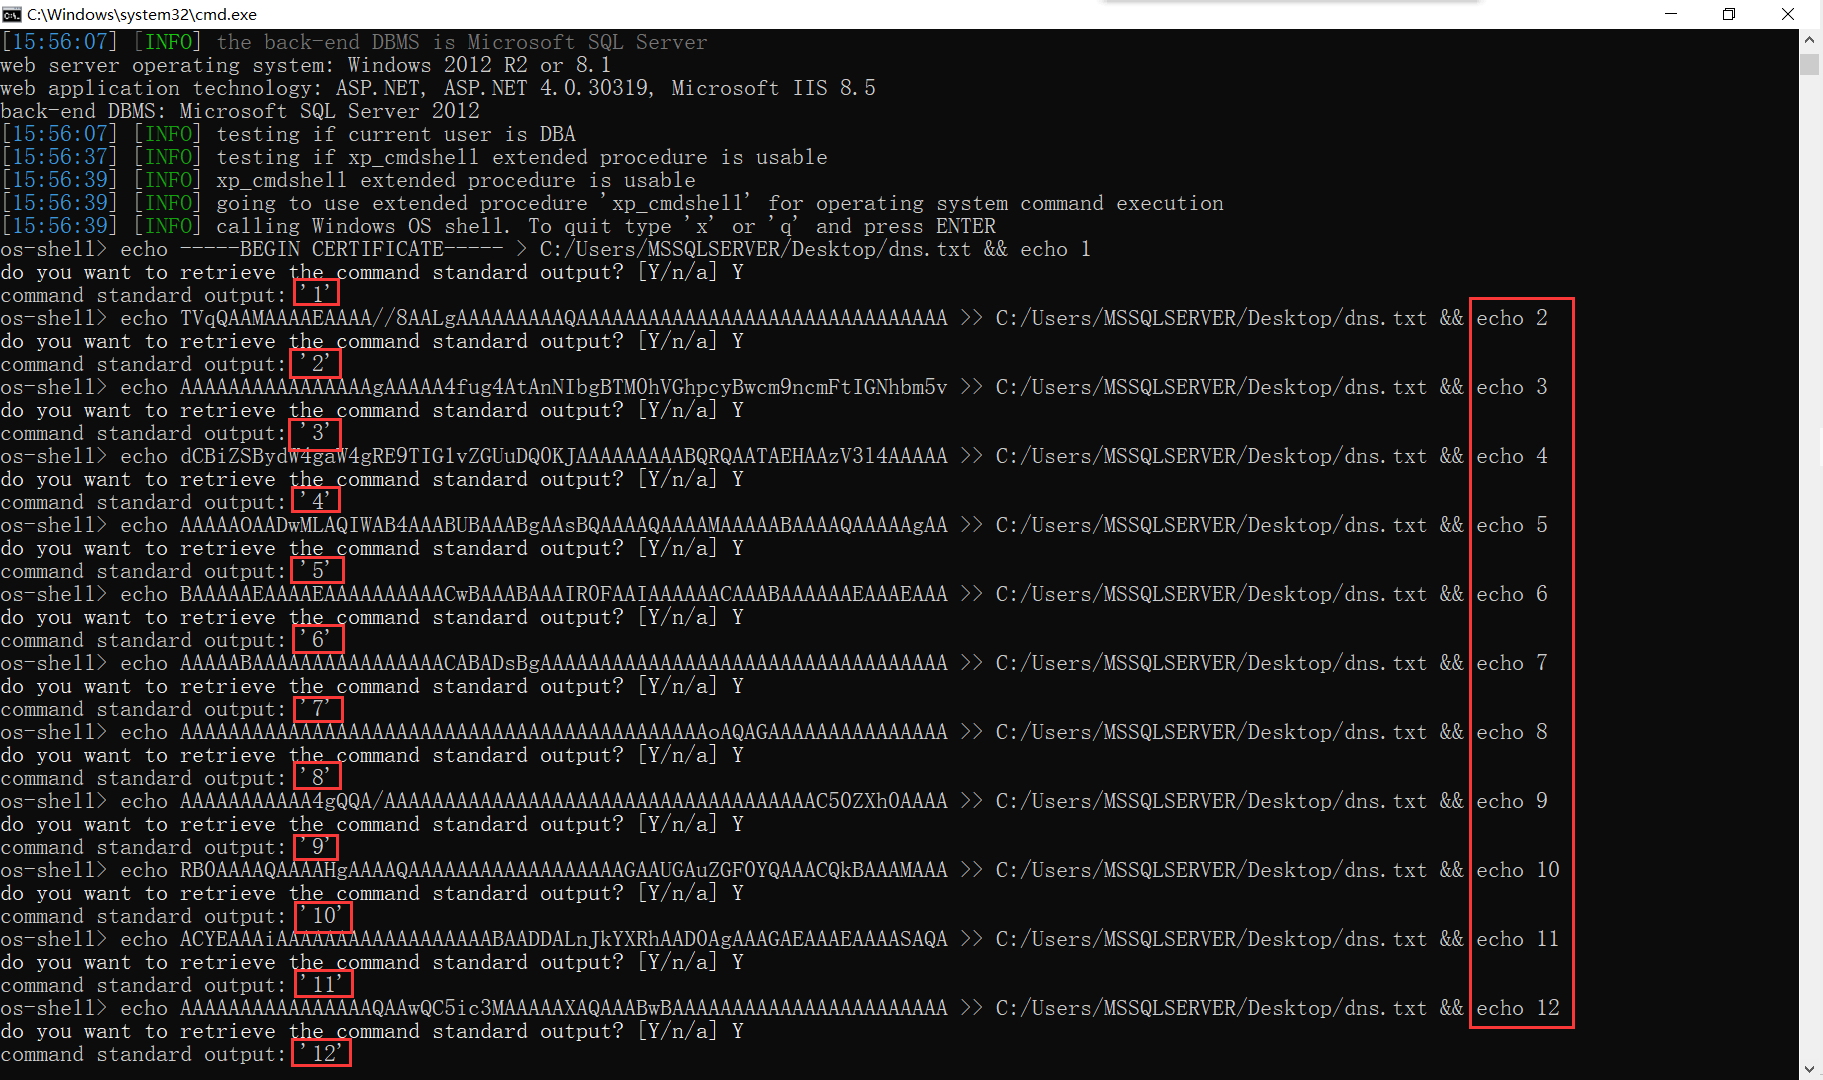
Task: Click the command output value '11'
Action: (x=323, y=984)
